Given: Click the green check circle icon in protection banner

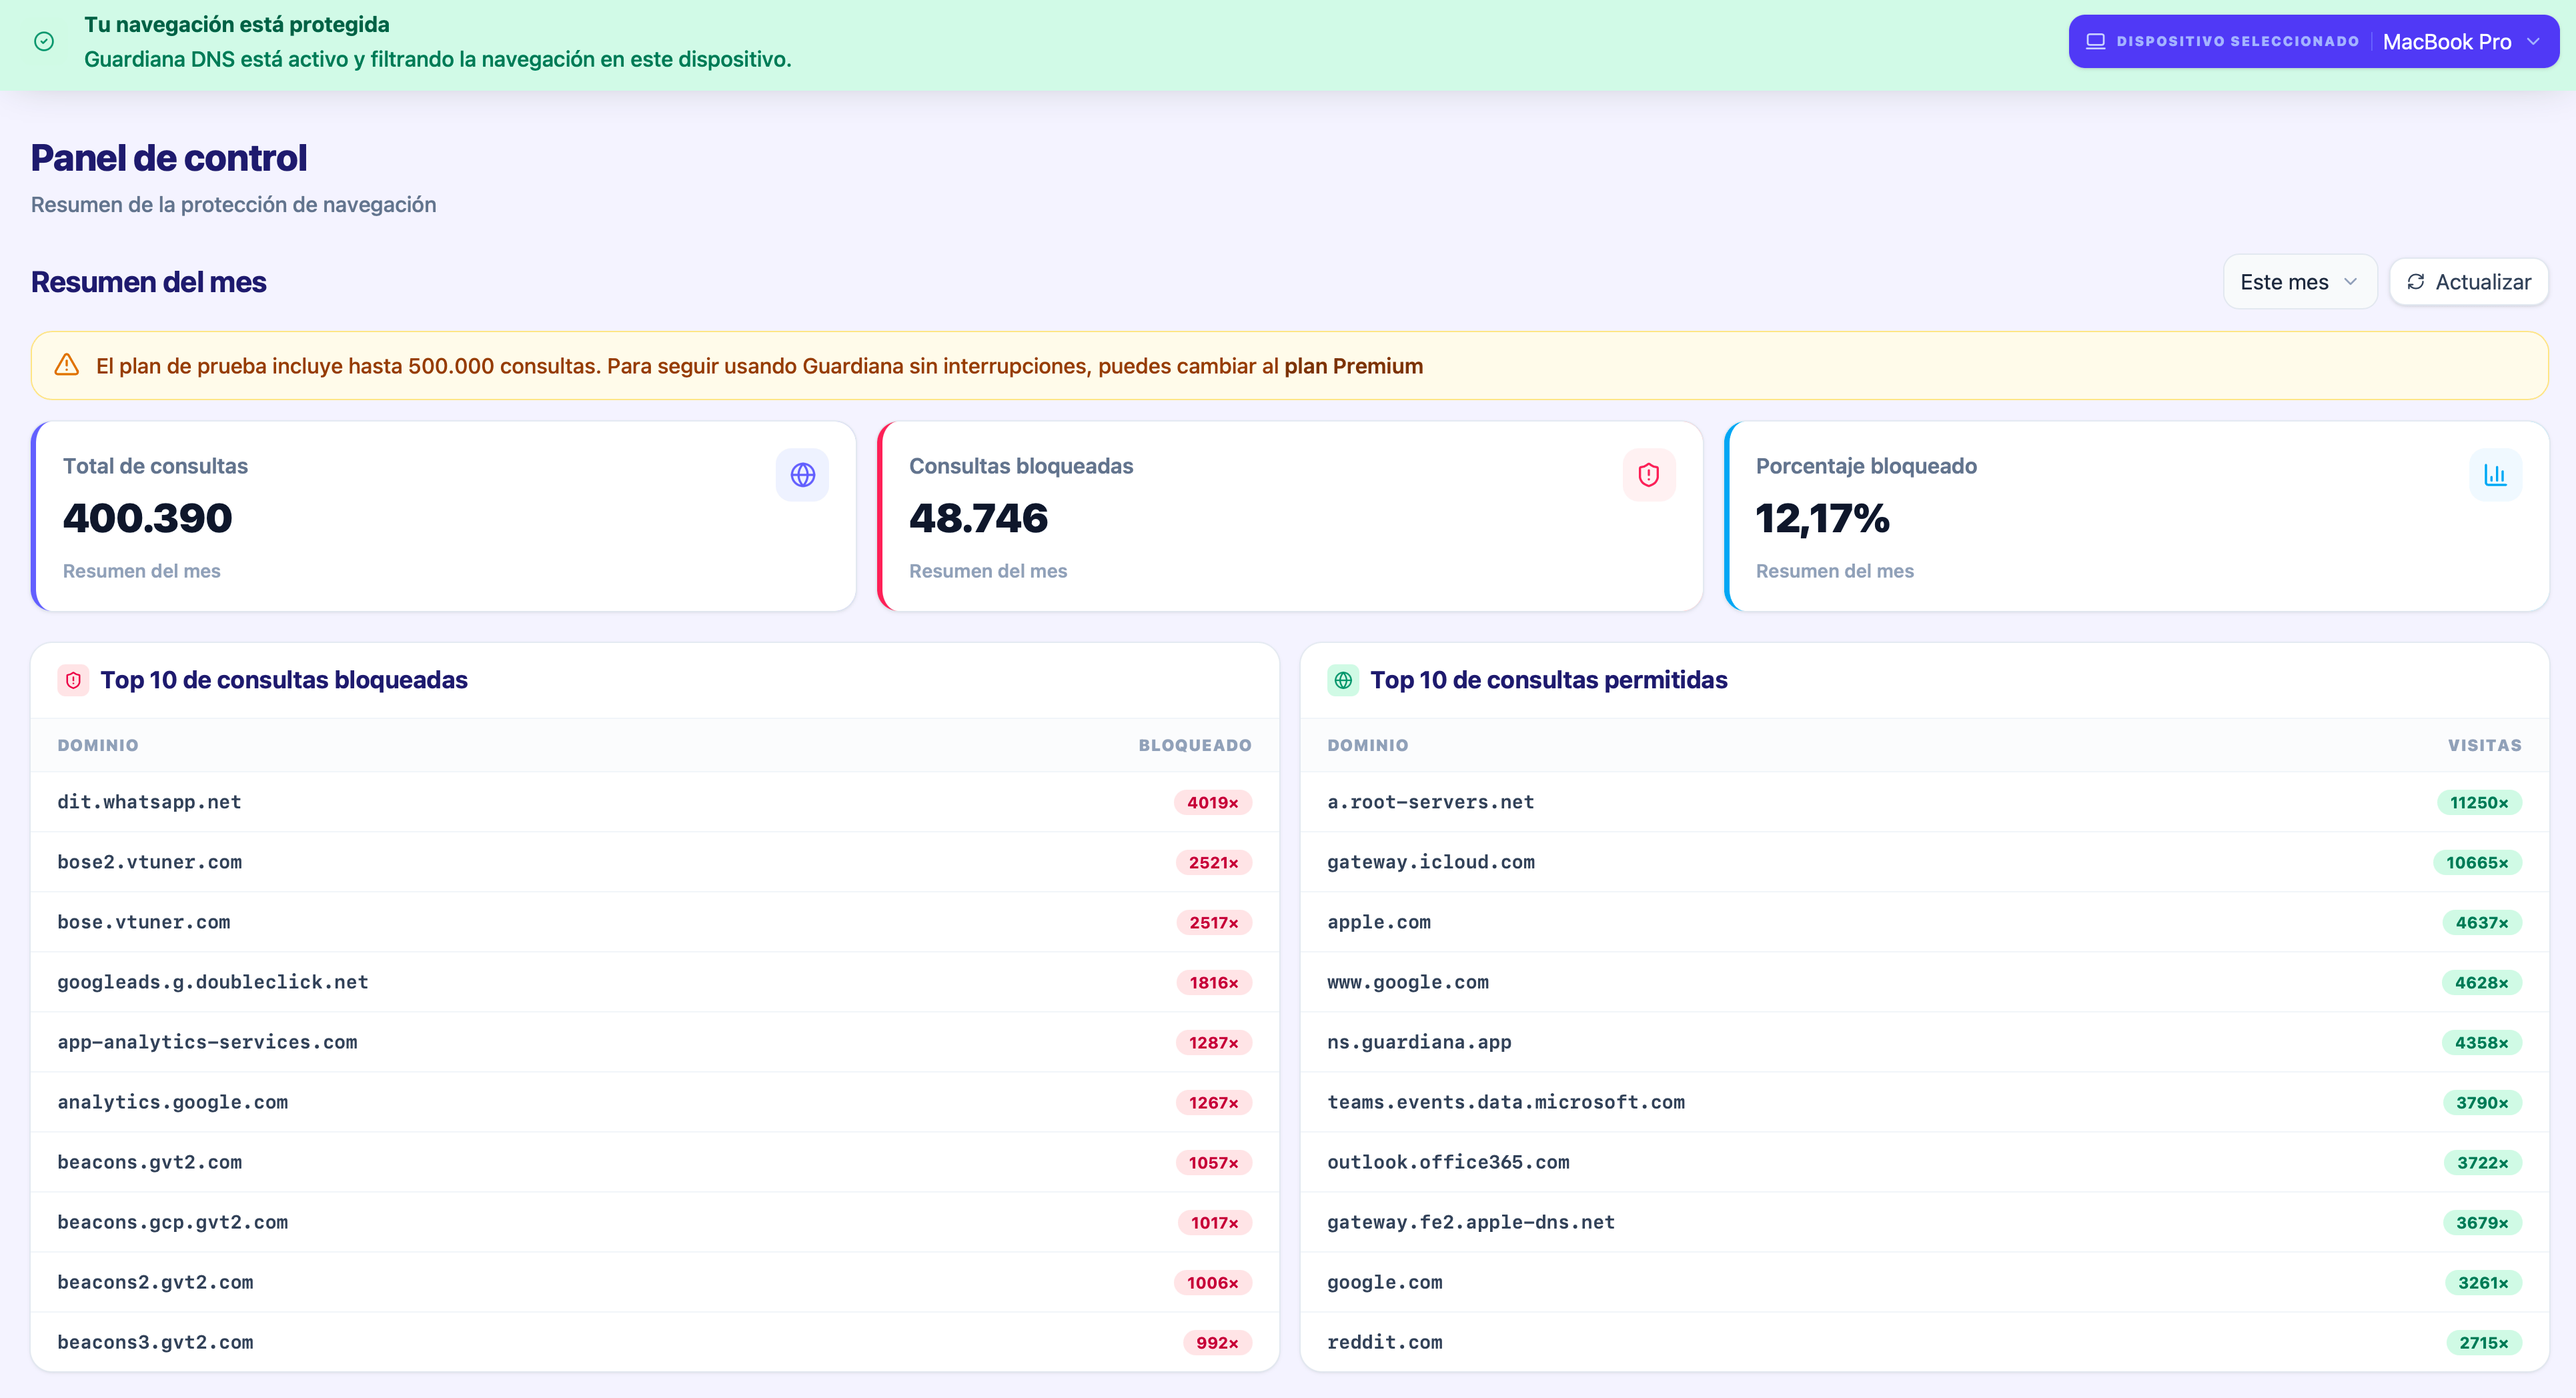Looking at the screenshot, I should pyautogui.click(x=44, y=41).
